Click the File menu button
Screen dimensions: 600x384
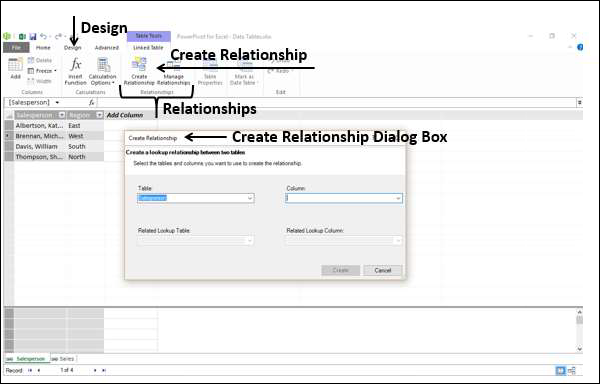[16, 47]
